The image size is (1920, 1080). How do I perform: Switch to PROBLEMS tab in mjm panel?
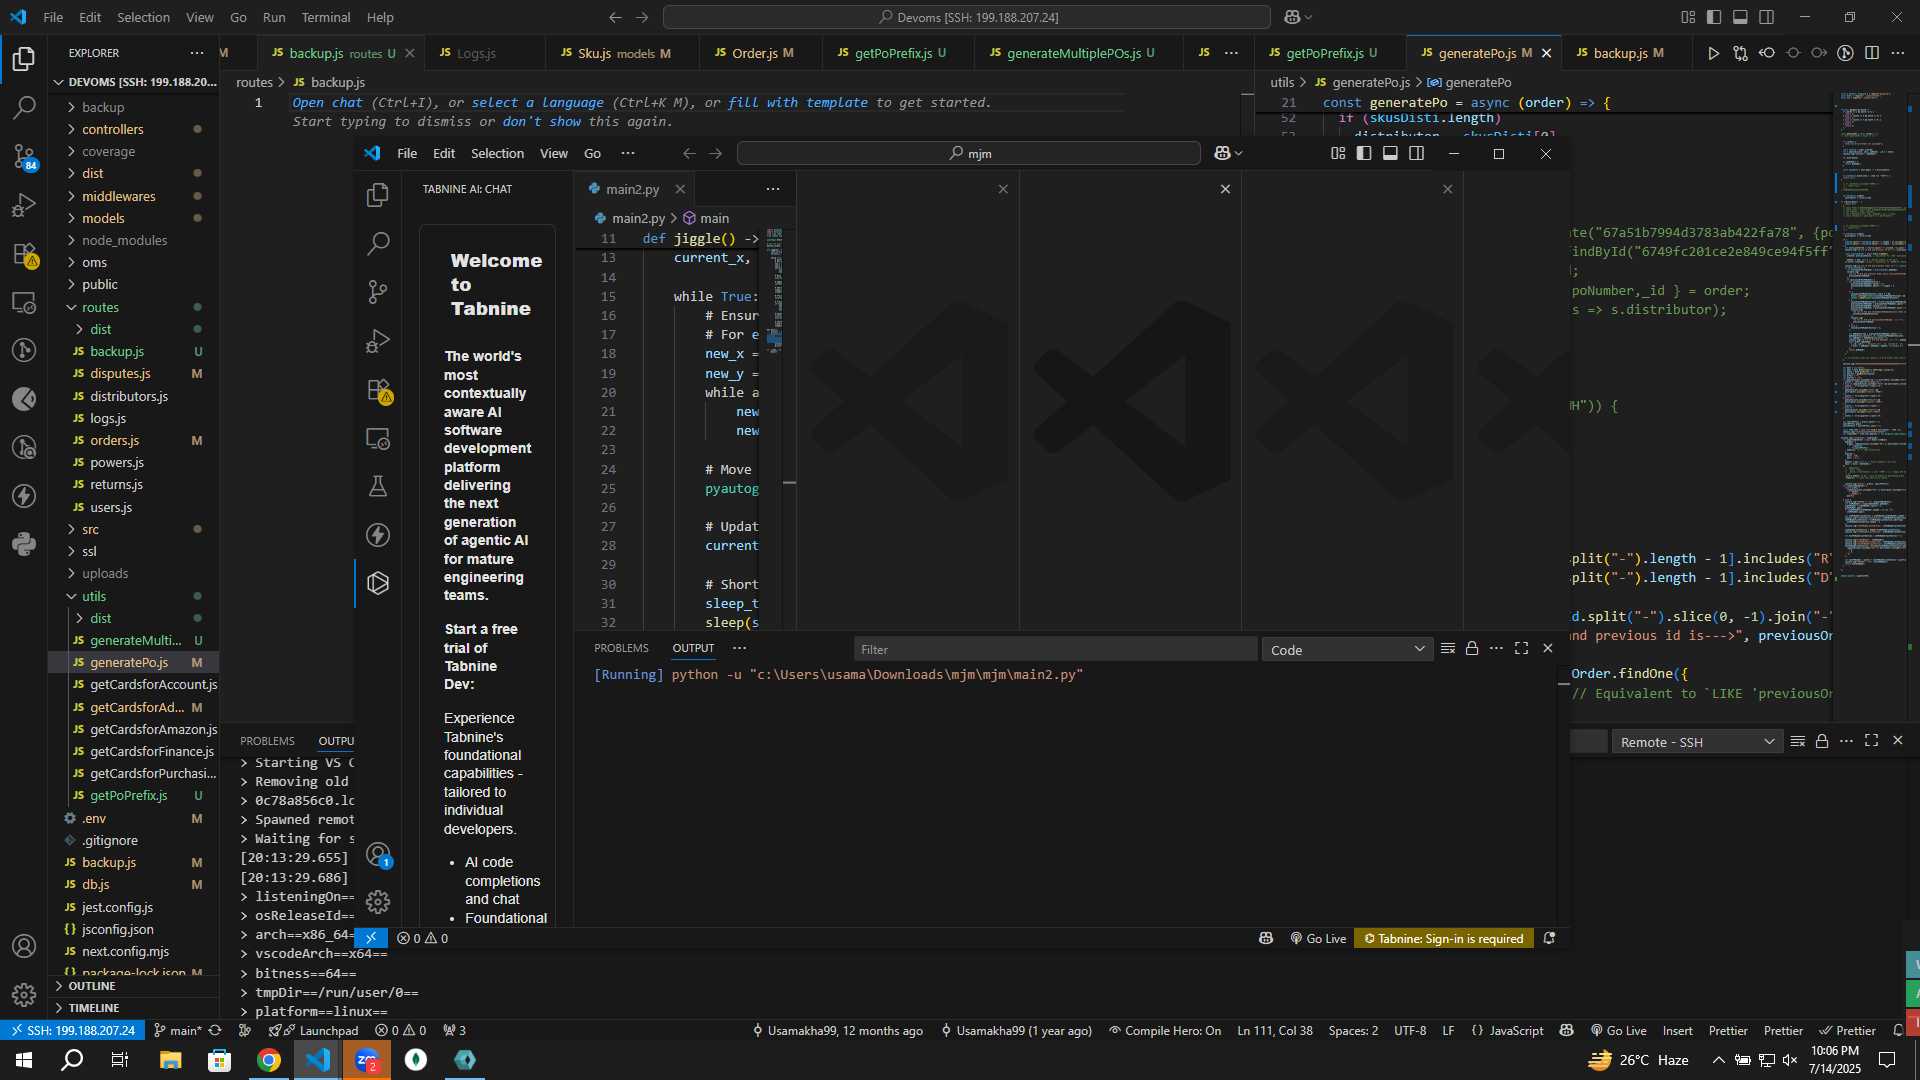click(x=621, y=648)
